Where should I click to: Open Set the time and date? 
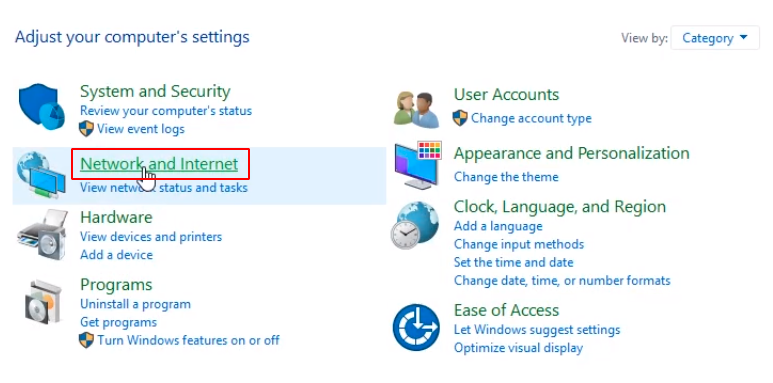[x=513, y=262]
